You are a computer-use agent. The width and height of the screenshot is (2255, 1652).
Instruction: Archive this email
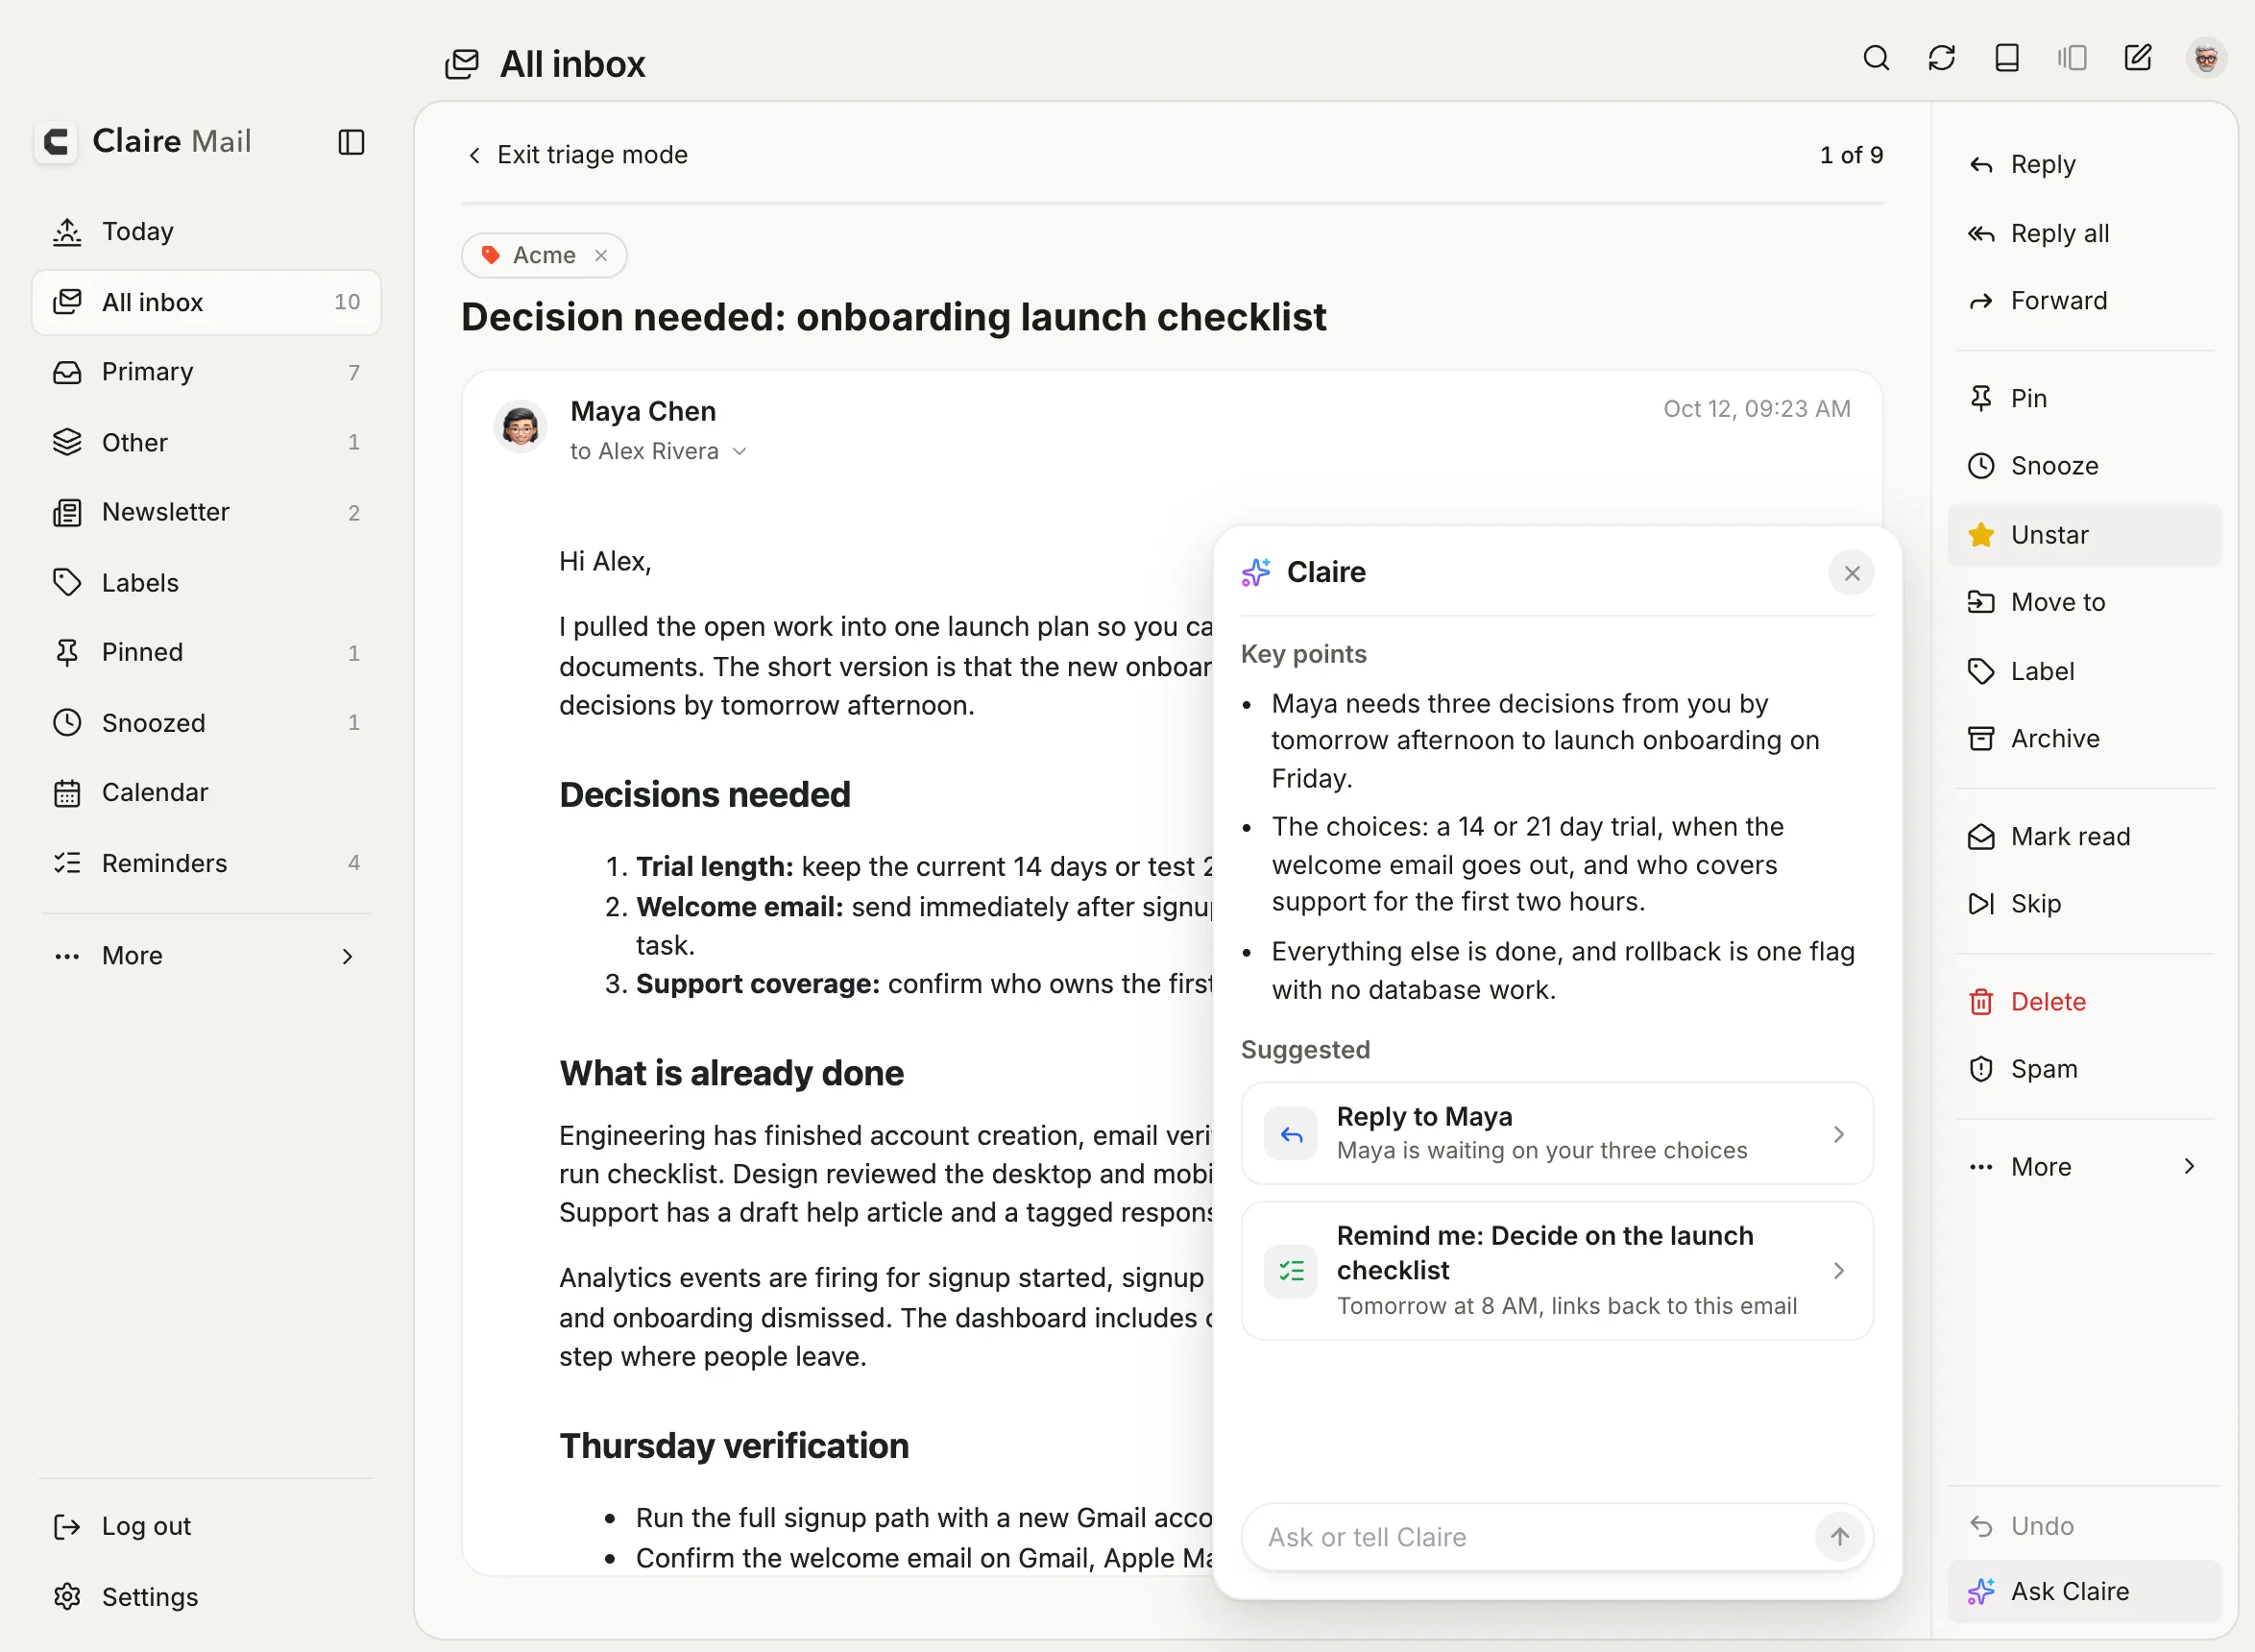pos(2084,738)
